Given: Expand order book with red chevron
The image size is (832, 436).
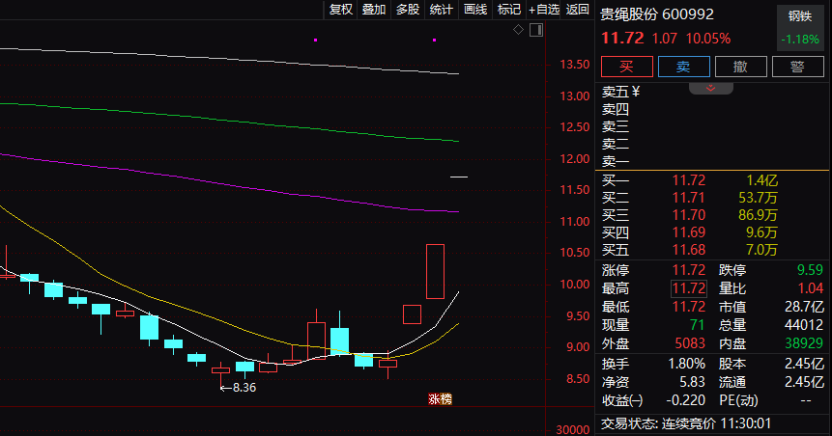Looking at the screenshot, I should [711, 89].
